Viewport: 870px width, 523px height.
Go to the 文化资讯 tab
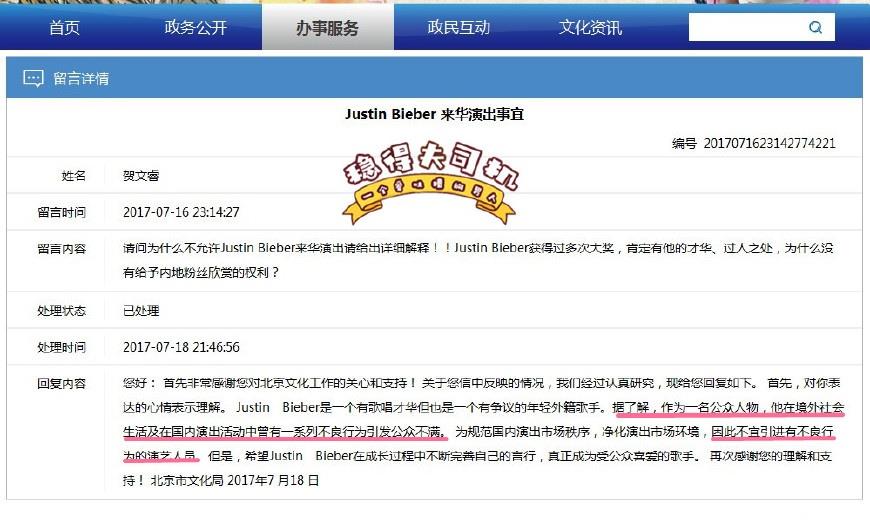click(x=590, y=27)
